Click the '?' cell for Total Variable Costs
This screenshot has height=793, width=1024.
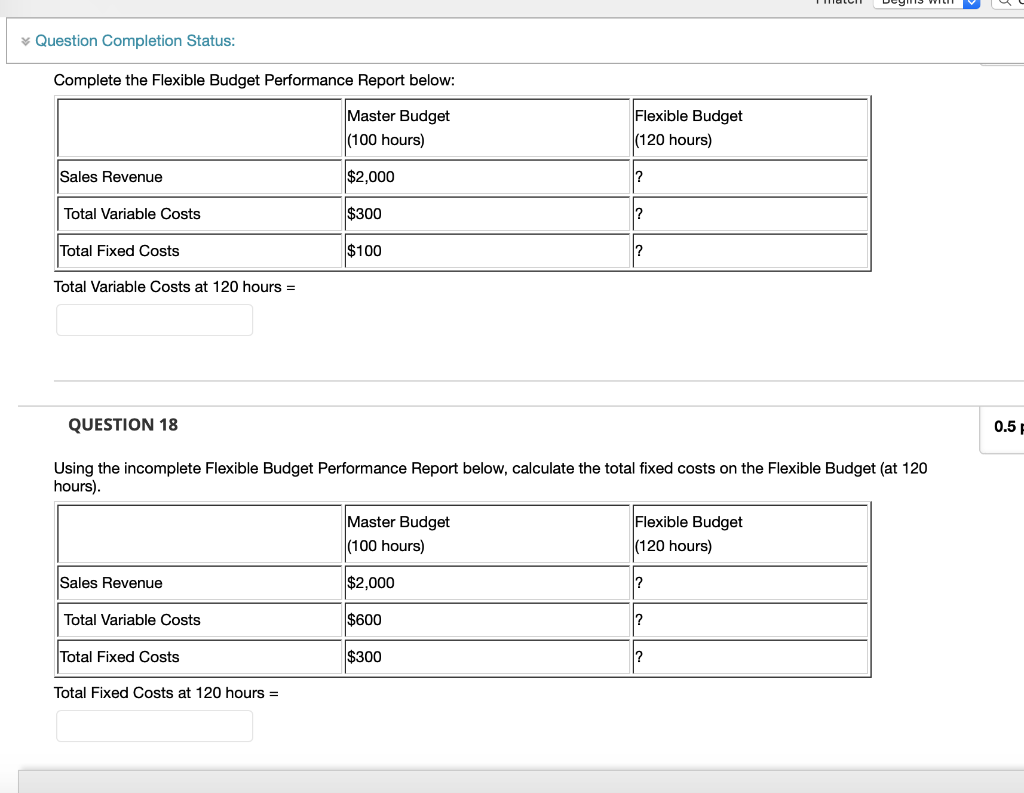(749, 619)
